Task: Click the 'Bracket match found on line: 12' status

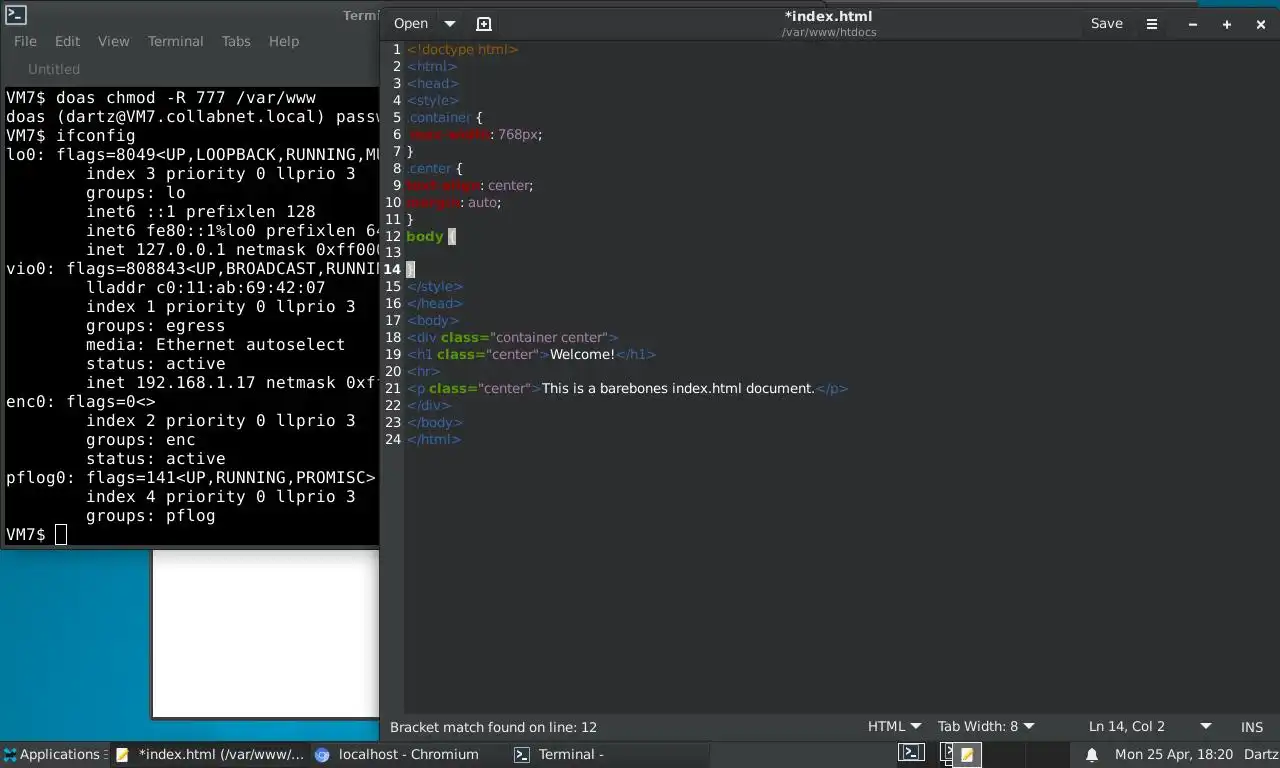Action: pyautogui.click(x=493, y=727)
